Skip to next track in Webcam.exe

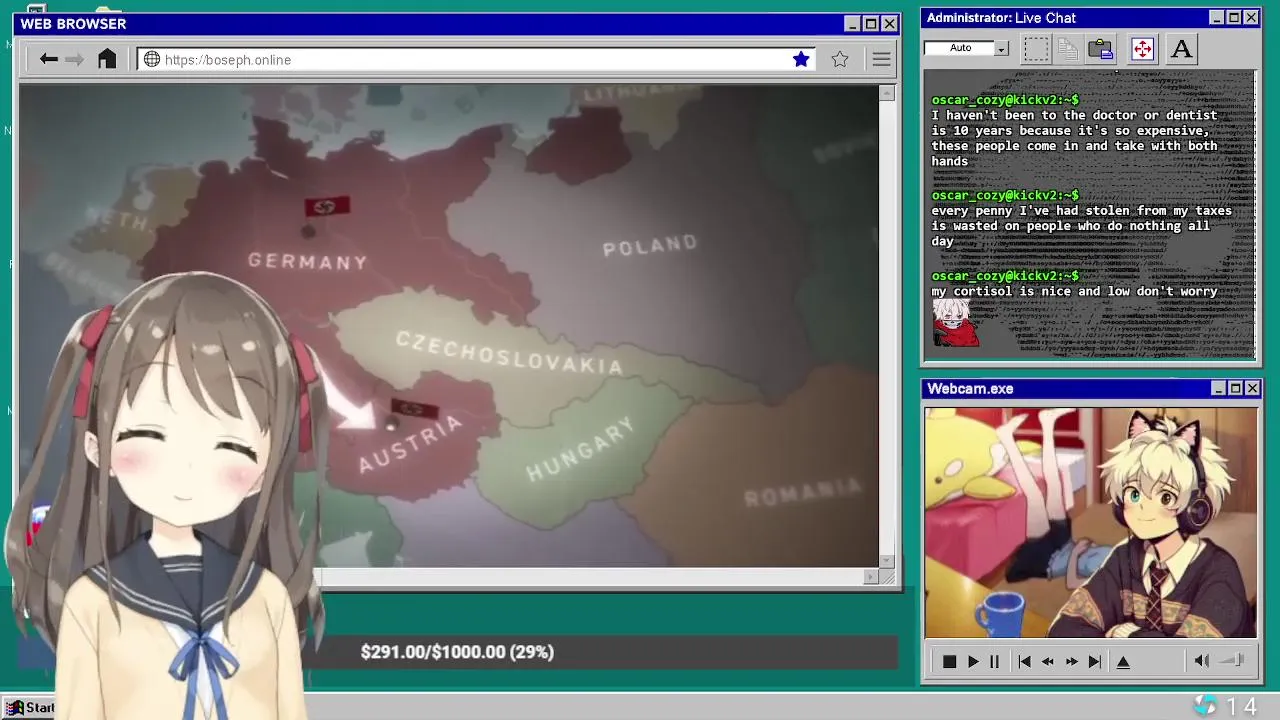(1095, 661)
